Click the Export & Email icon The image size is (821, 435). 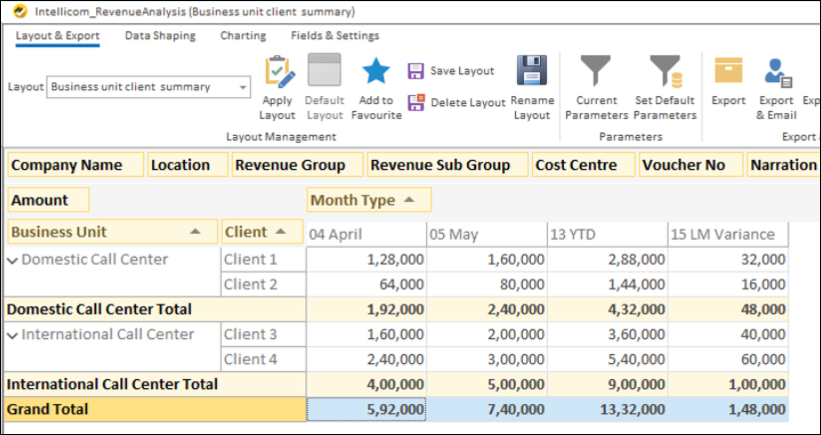776,72
